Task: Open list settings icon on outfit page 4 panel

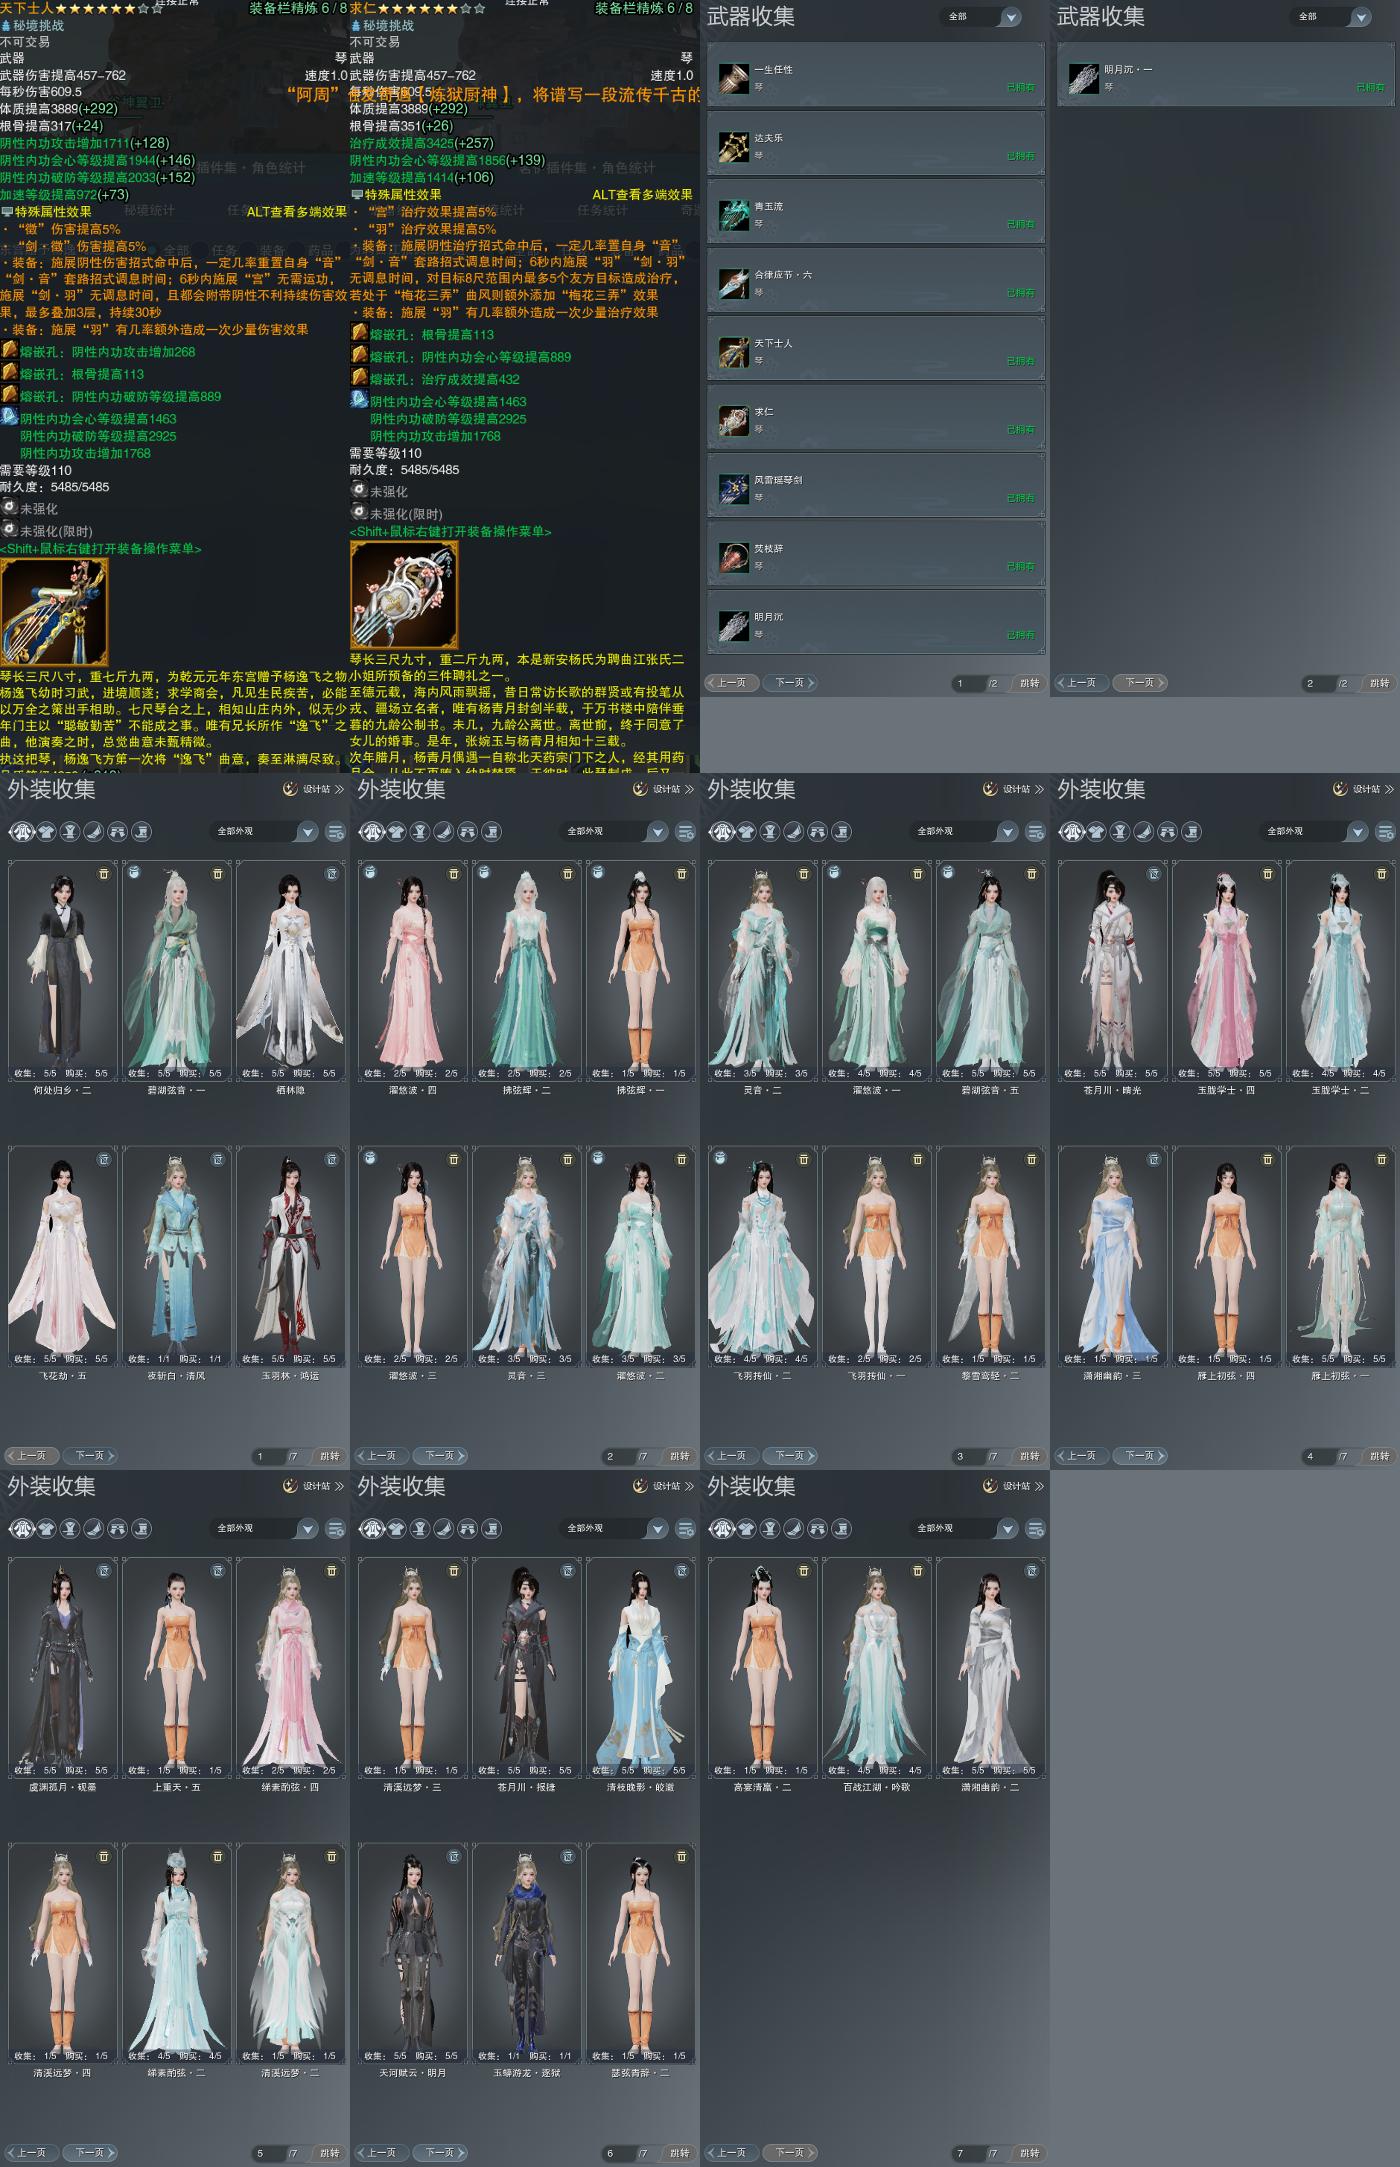Action: (1385, 831)
